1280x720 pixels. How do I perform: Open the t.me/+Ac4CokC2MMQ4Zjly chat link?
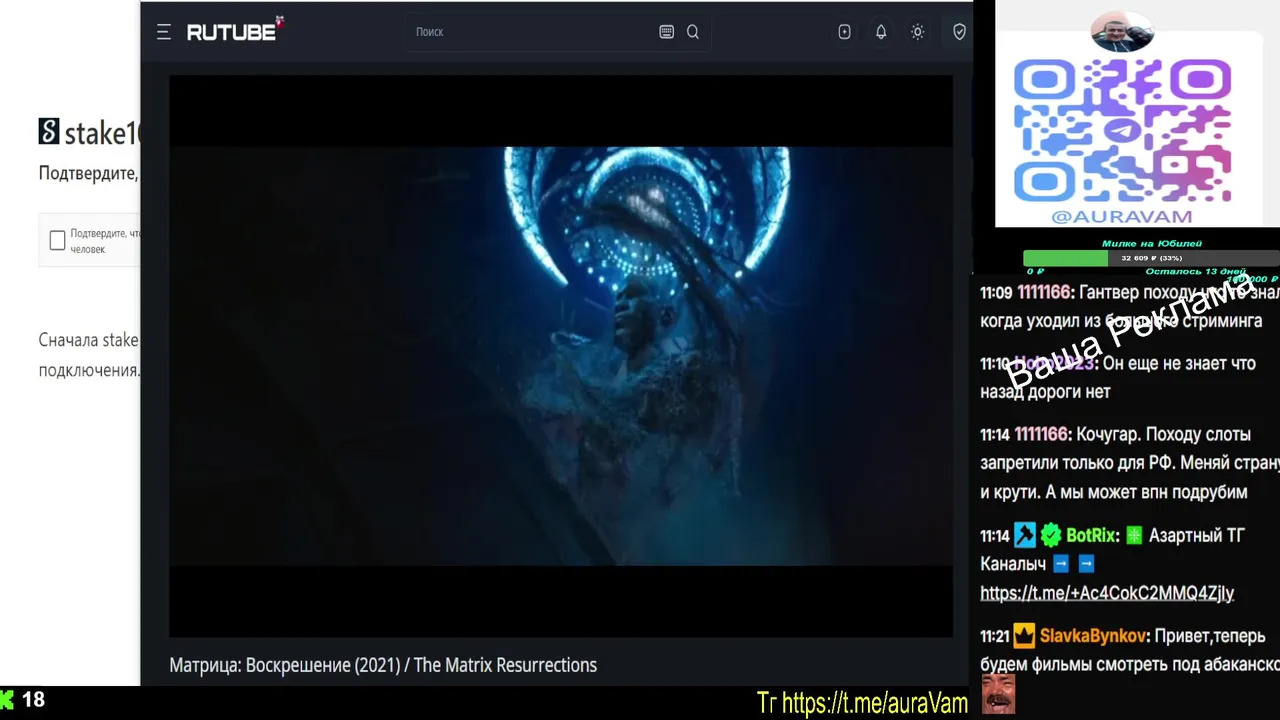(1107, 593)
